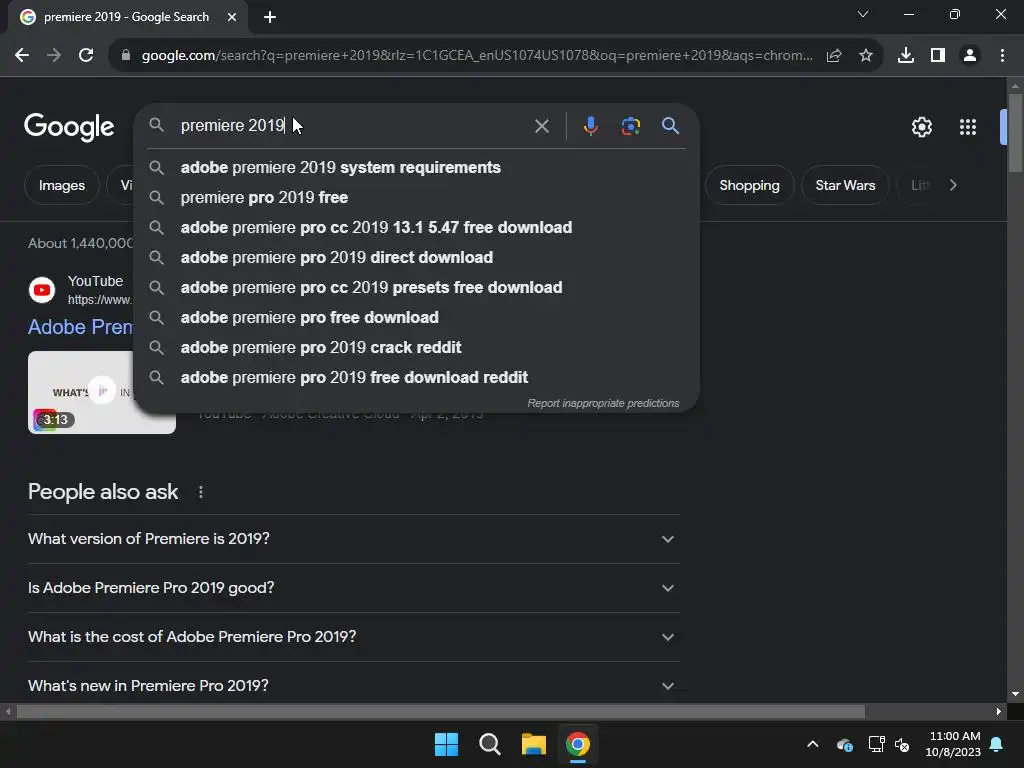Open File Explorer from taskbar

[534, 744]
